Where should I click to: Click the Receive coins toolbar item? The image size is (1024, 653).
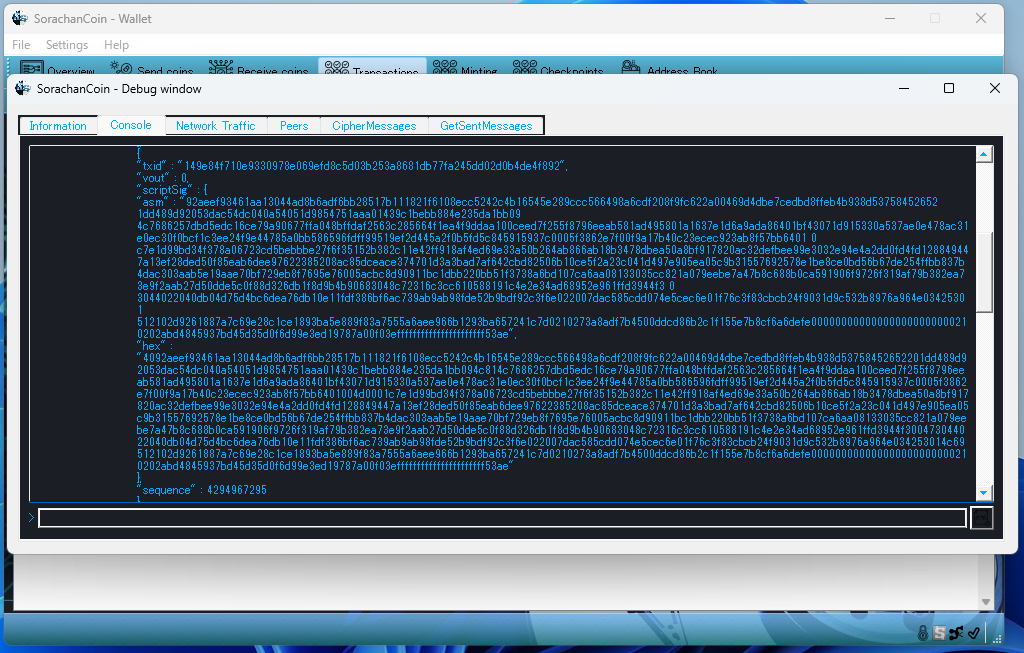click(259, 69)
